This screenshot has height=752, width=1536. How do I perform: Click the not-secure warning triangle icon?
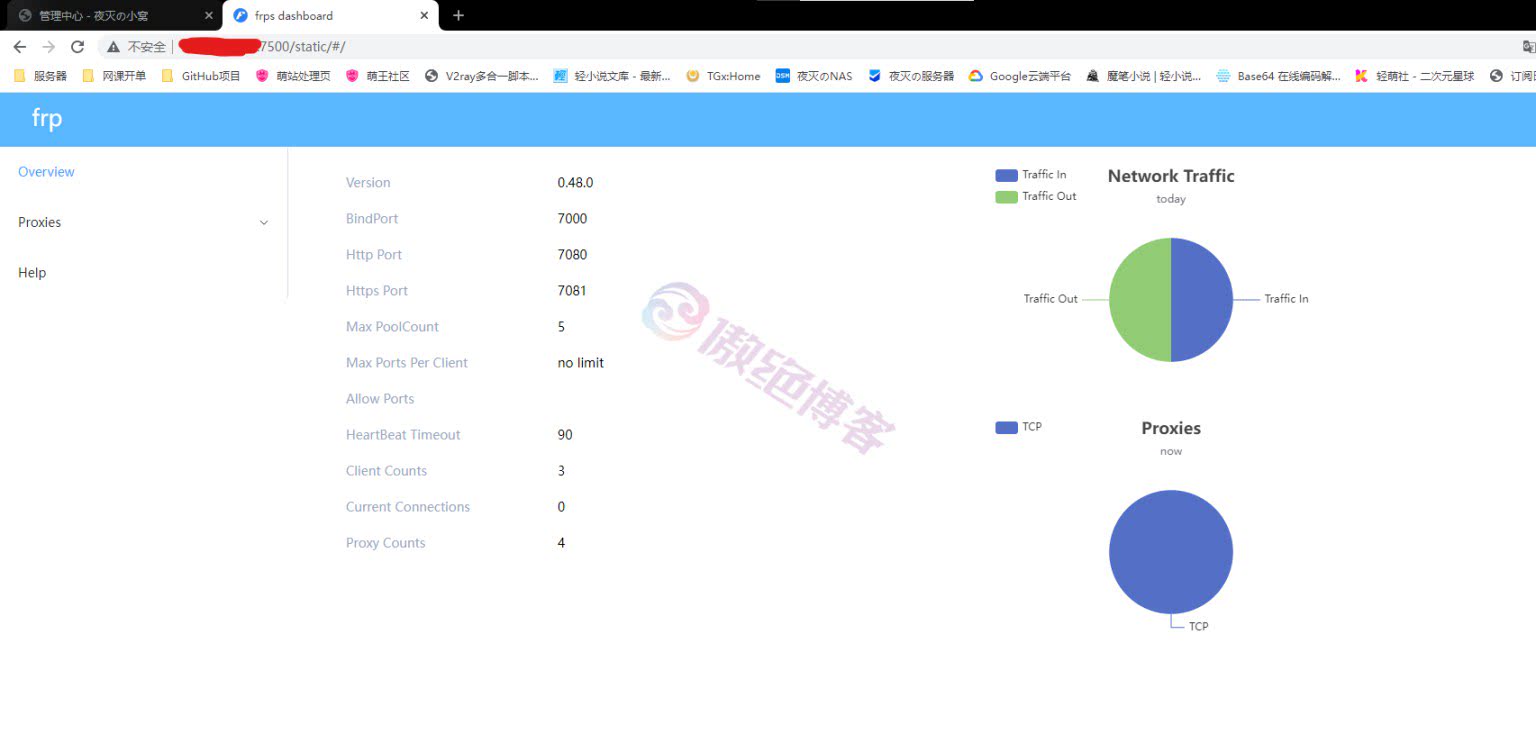pos(114,47)
